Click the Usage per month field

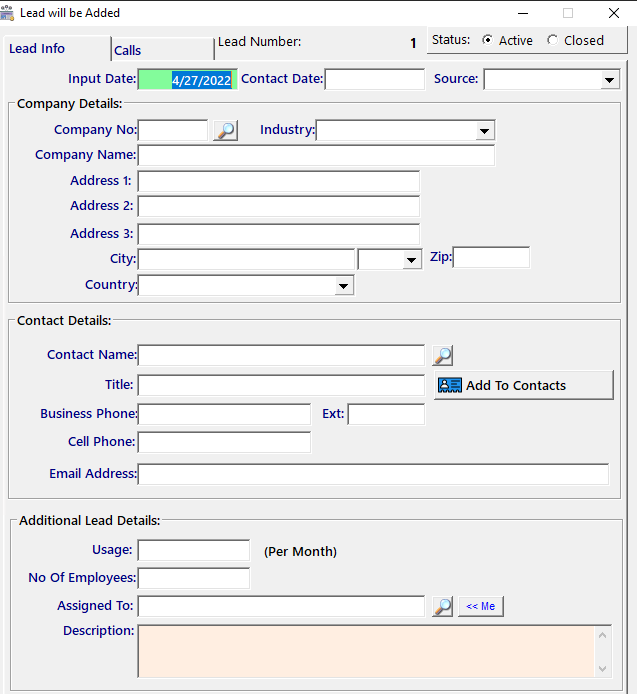[194, 550]
